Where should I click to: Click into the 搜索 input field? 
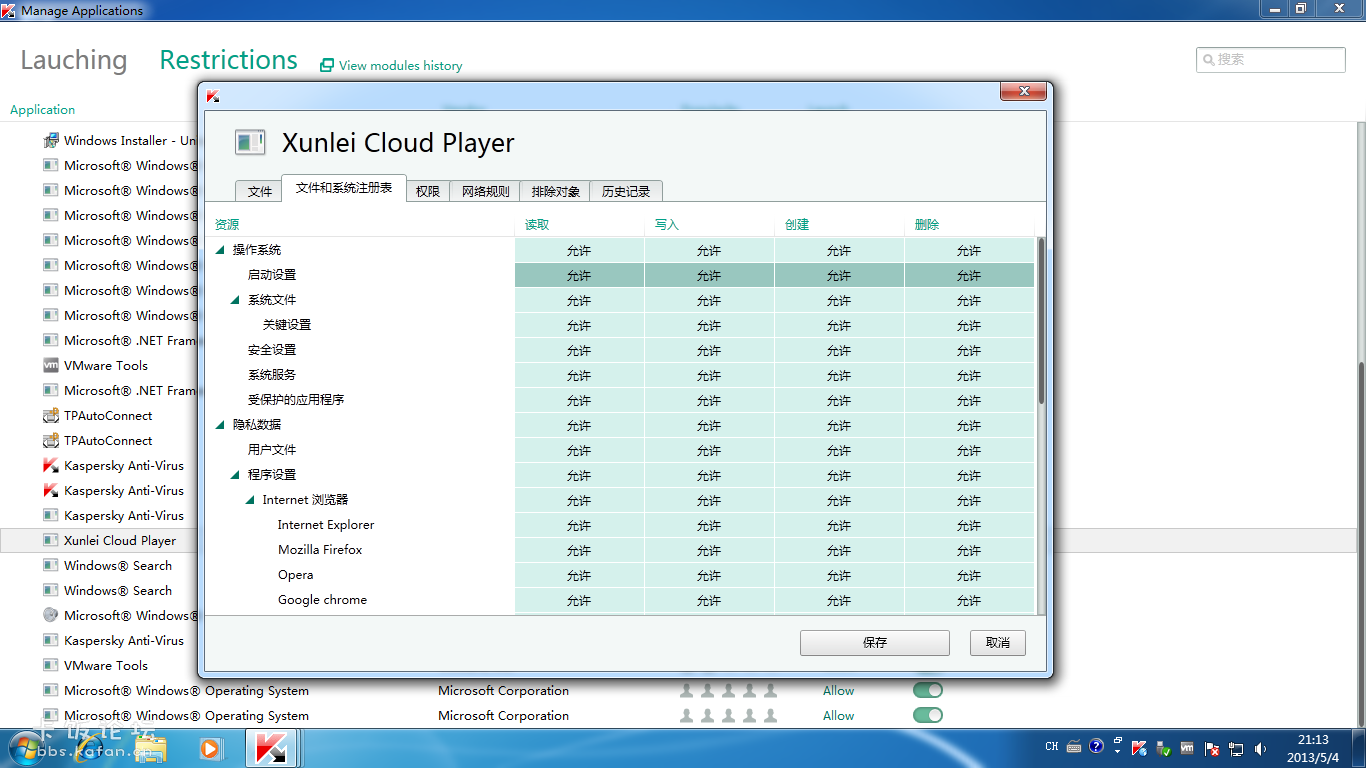tap(1271, 60)
